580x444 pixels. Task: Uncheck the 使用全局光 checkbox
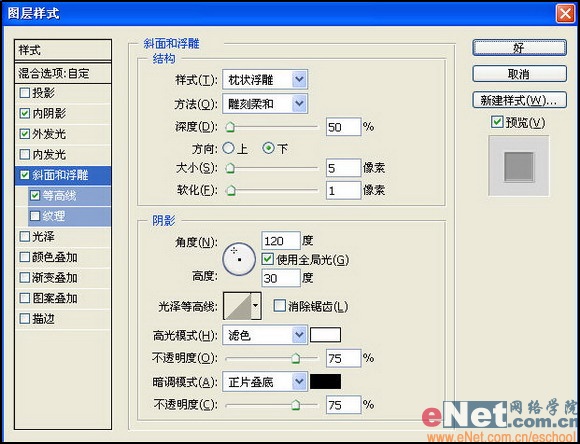(267, 259)
